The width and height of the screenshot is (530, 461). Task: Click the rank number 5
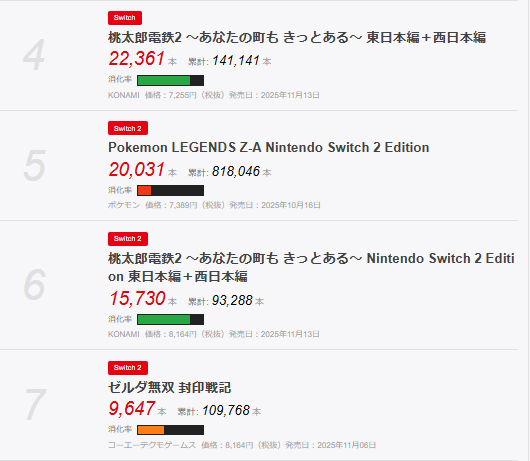[x=34, y=166]
